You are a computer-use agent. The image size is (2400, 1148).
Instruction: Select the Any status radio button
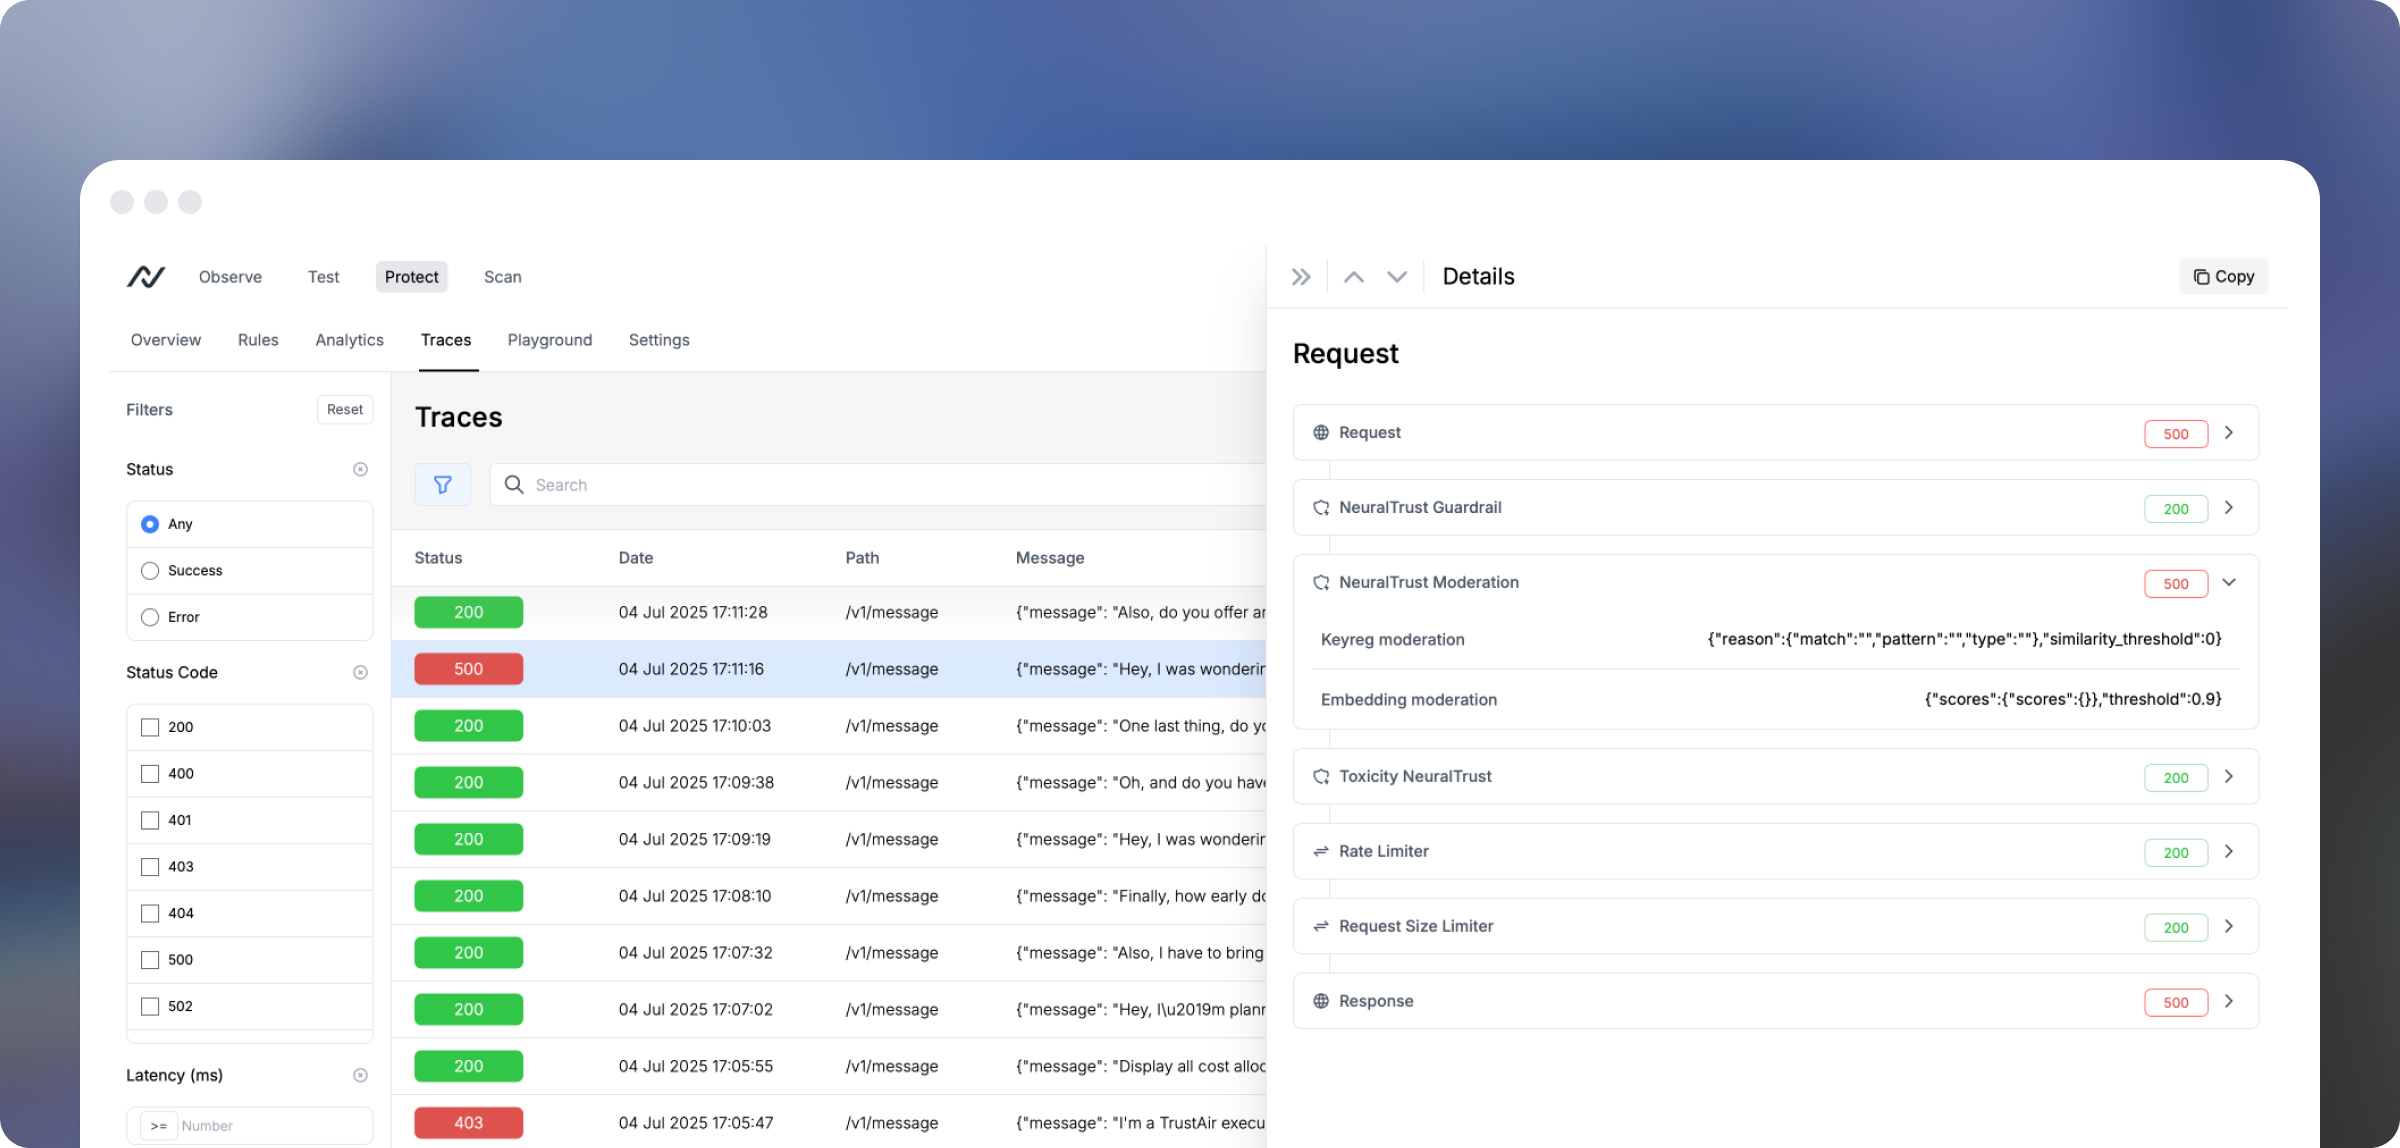pos(150,524)
